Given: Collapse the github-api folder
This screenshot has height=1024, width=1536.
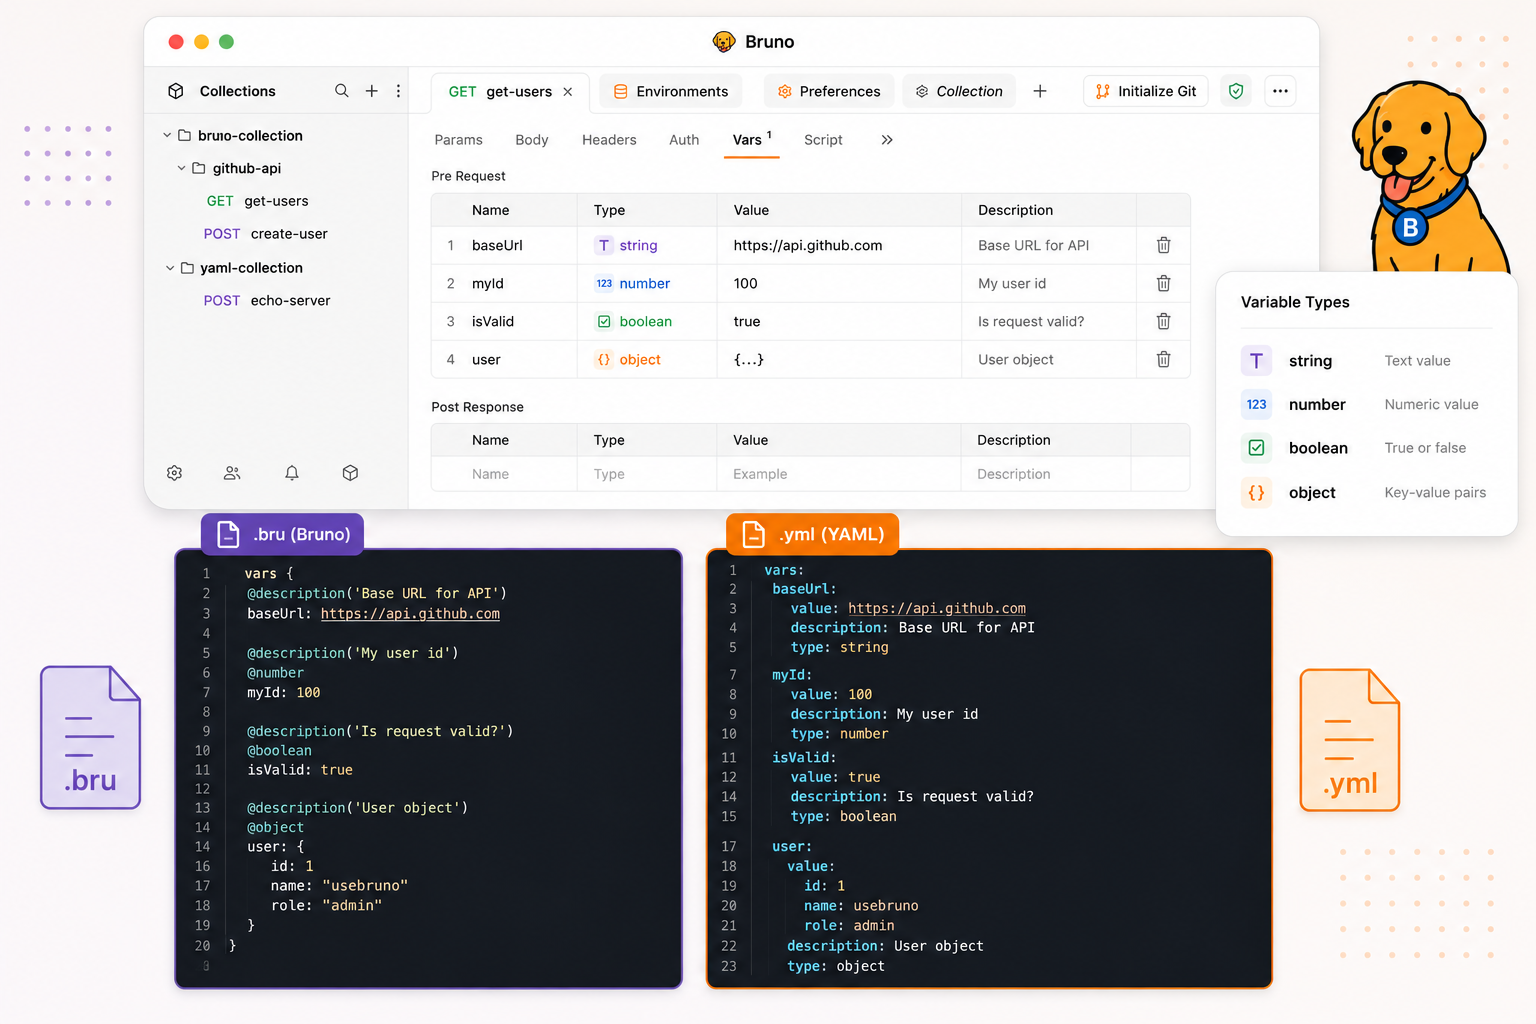Looking at the screenshot, I should point(181,168).
